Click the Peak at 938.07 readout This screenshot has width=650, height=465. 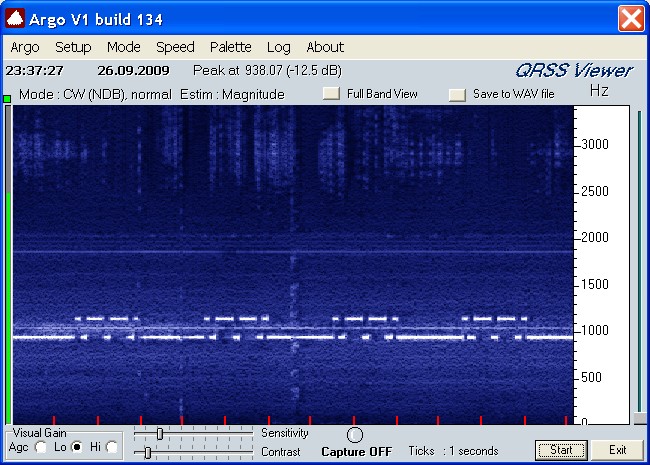point(267,70)
